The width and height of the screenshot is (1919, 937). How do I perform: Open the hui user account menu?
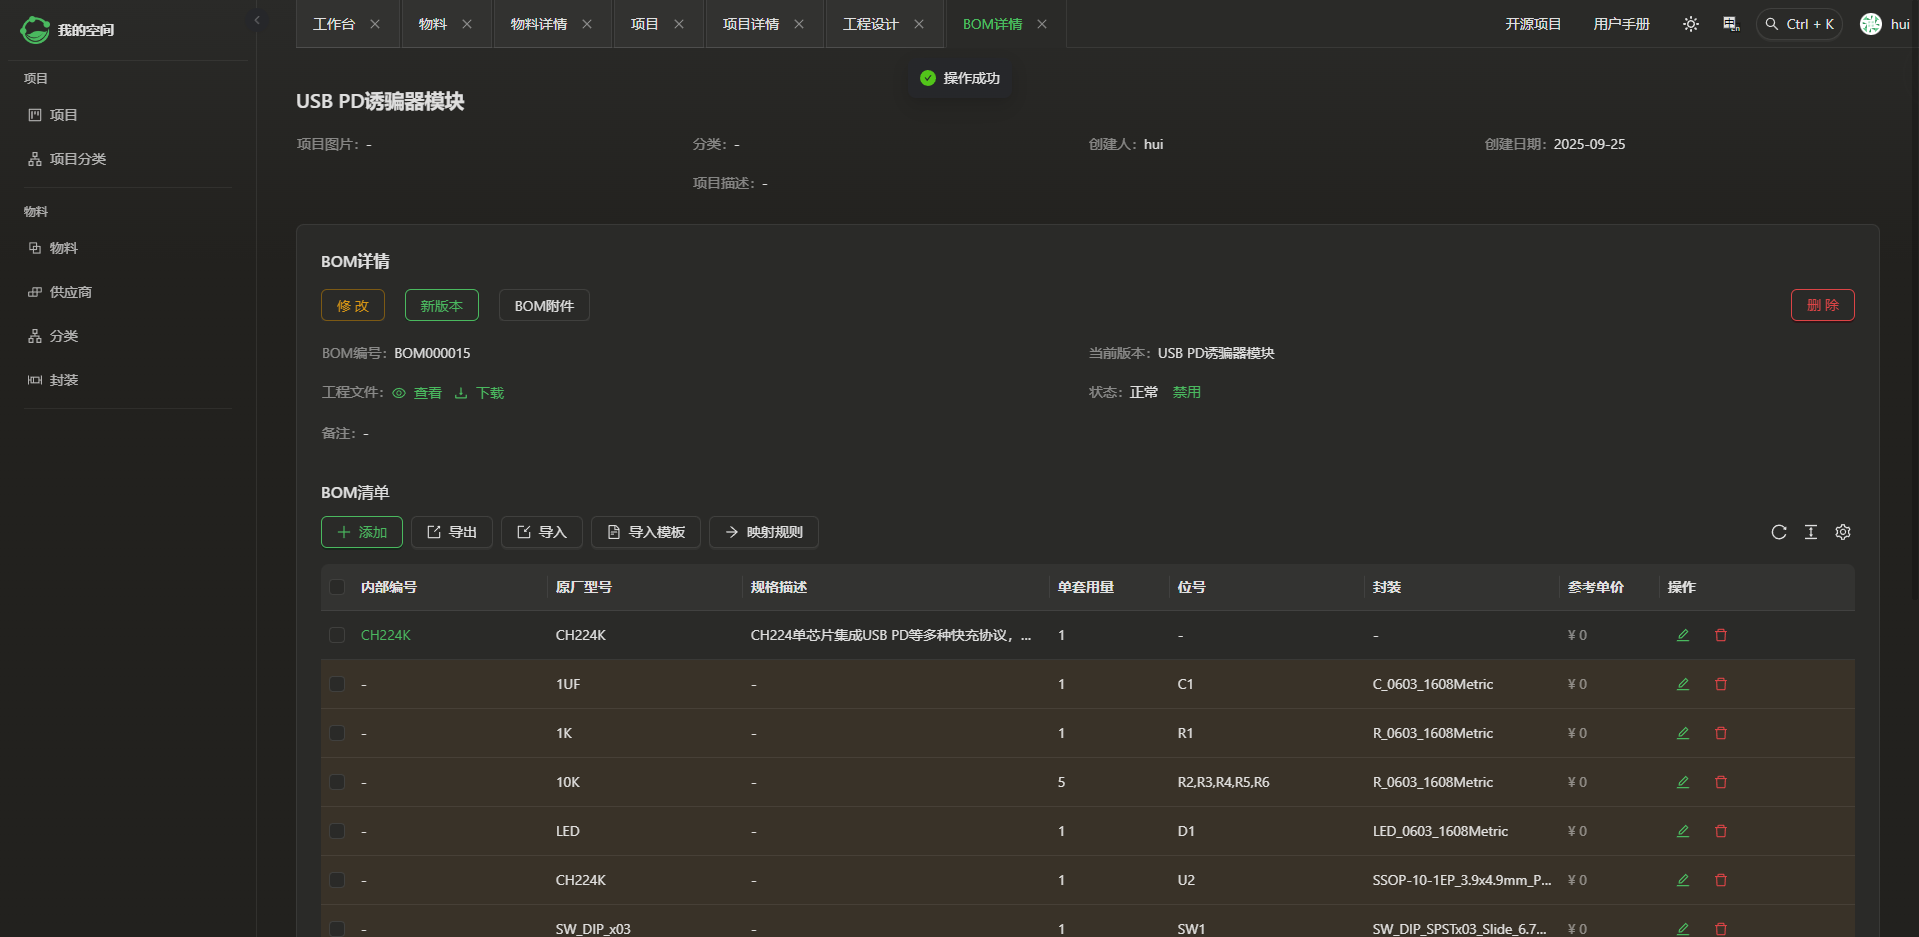(1884, 24)
